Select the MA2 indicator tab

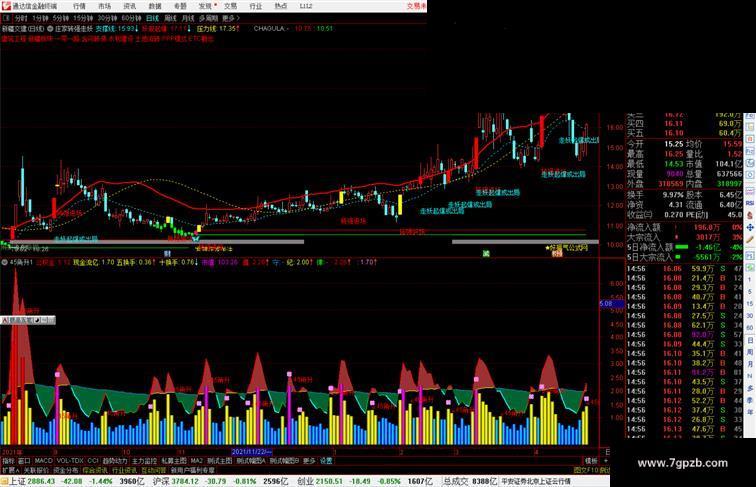pyautogui.click(x=197, y=461)
